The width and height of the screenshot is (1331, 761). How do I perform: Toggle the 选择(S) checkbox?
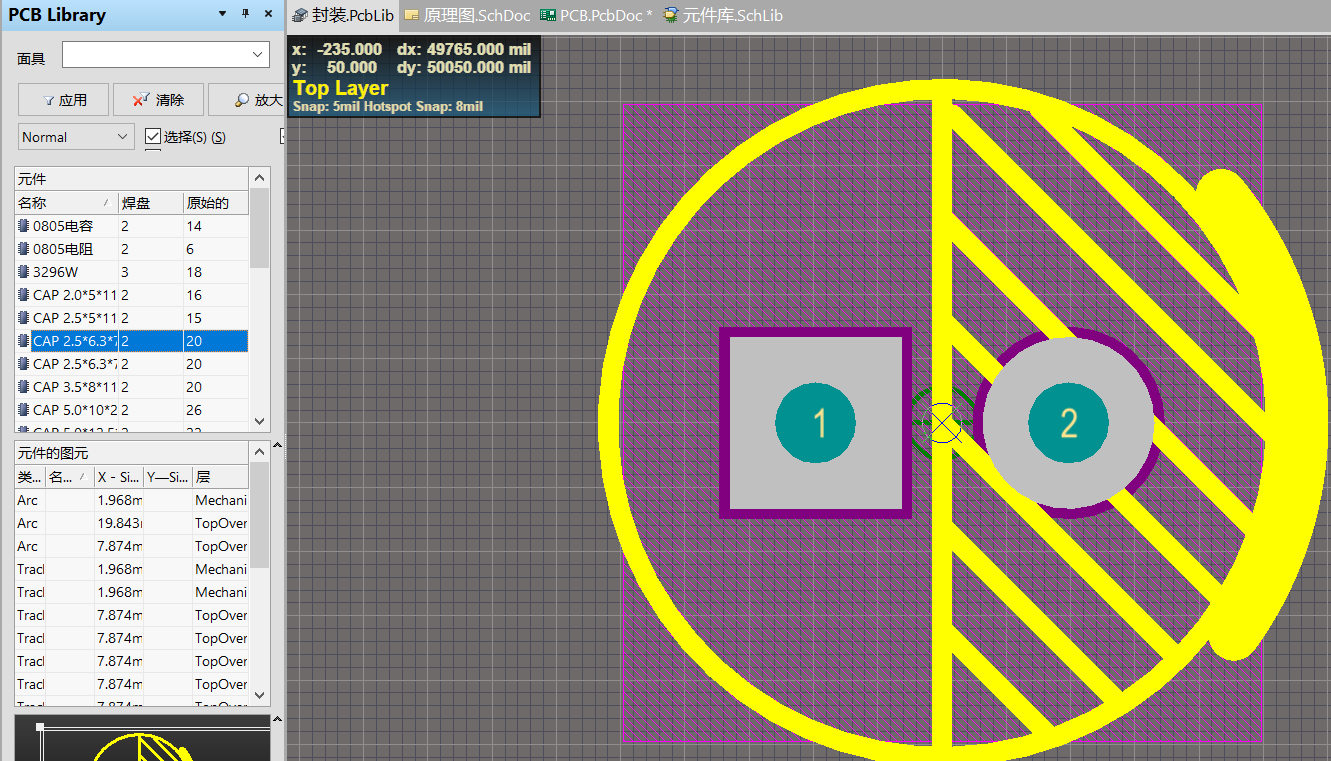[x=153, y=136]
